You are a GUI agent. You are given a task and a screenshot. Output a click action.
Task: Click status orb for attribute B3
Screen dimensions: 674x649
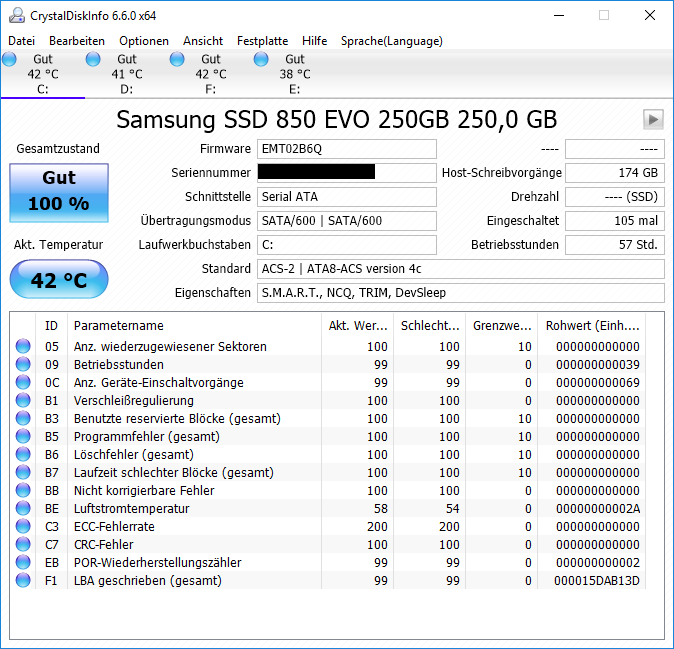[23, 419]
